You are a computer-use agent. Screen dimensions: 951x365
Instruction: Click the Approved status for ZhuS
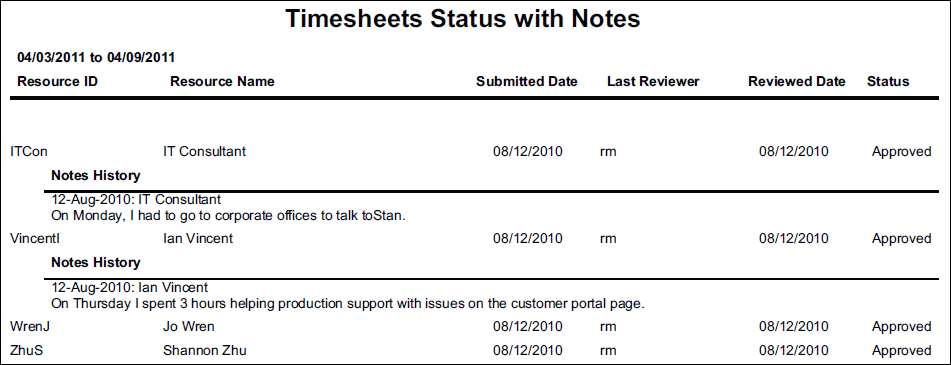coord(902,350)
